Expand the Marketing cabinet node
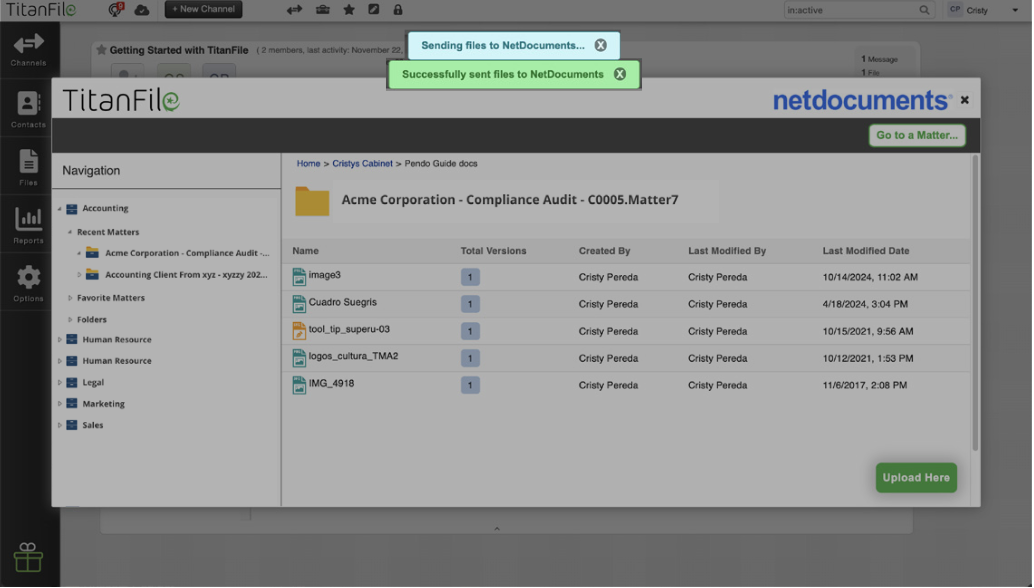 [x=59, y=404]
